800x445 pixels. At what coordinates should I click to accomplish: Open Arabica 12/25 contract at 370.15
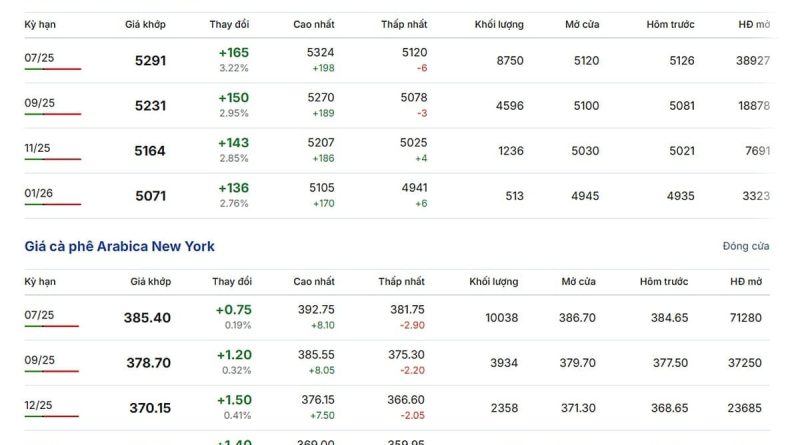38,405
